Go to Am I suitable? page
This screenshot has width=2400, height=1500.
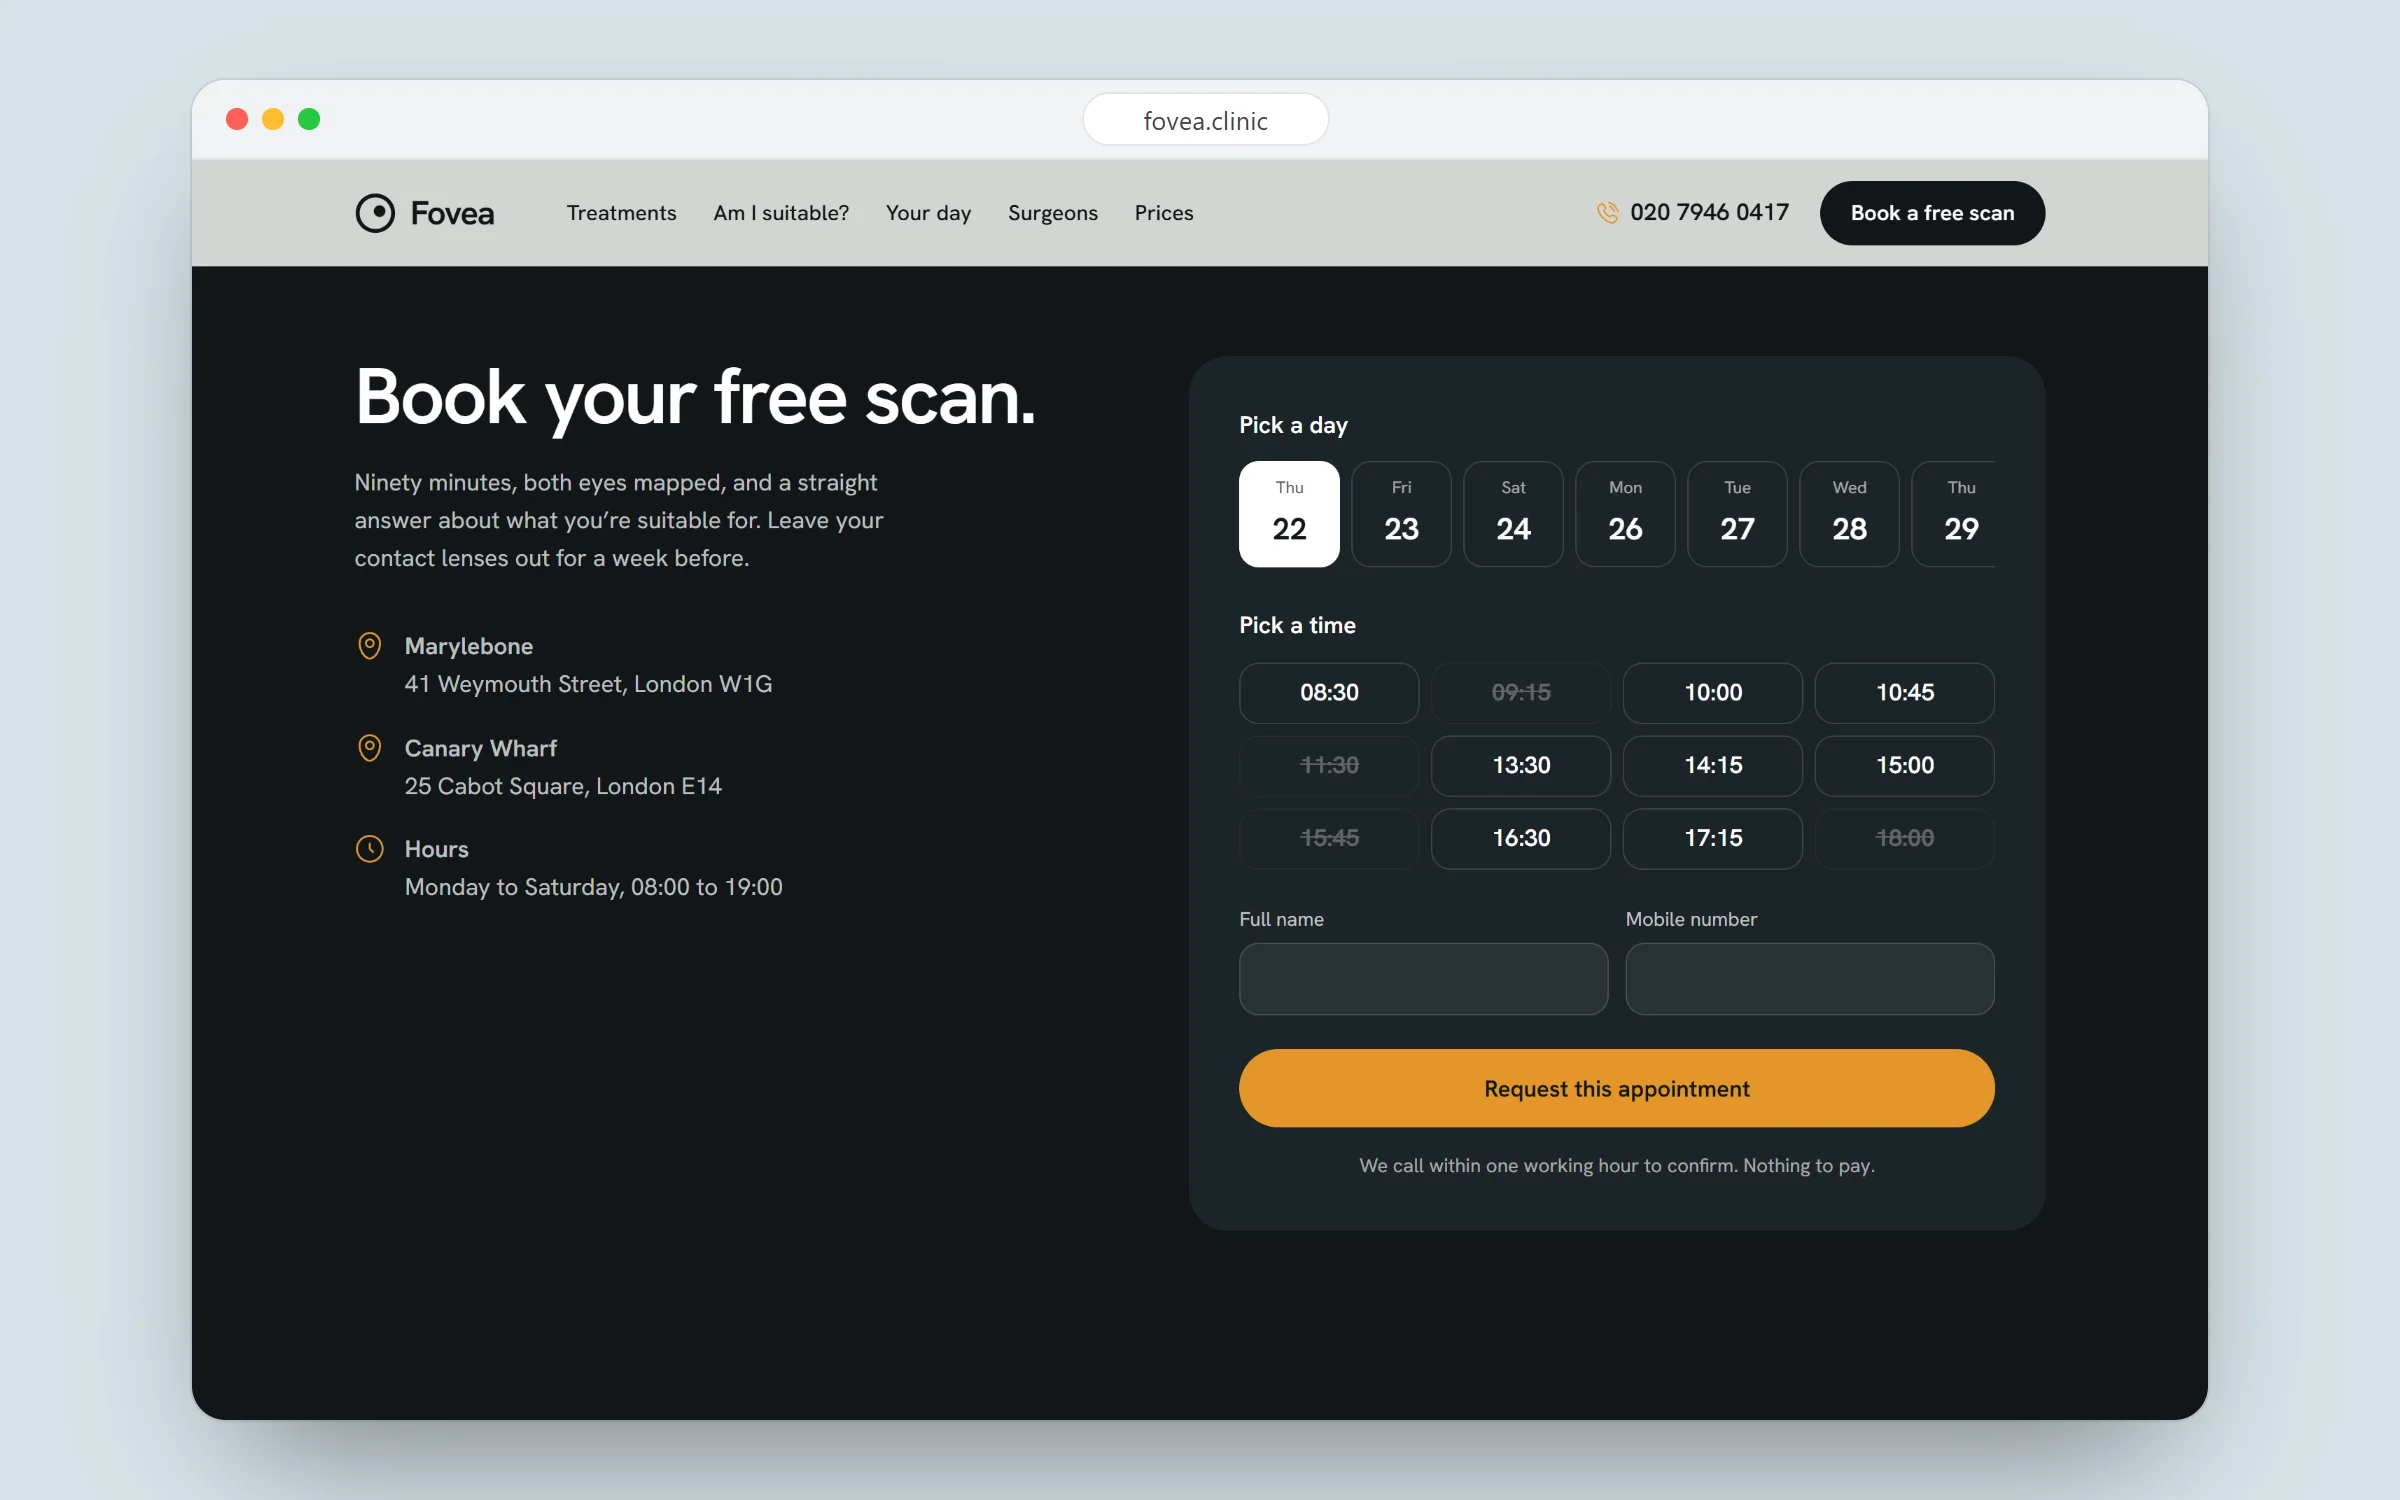781,213
